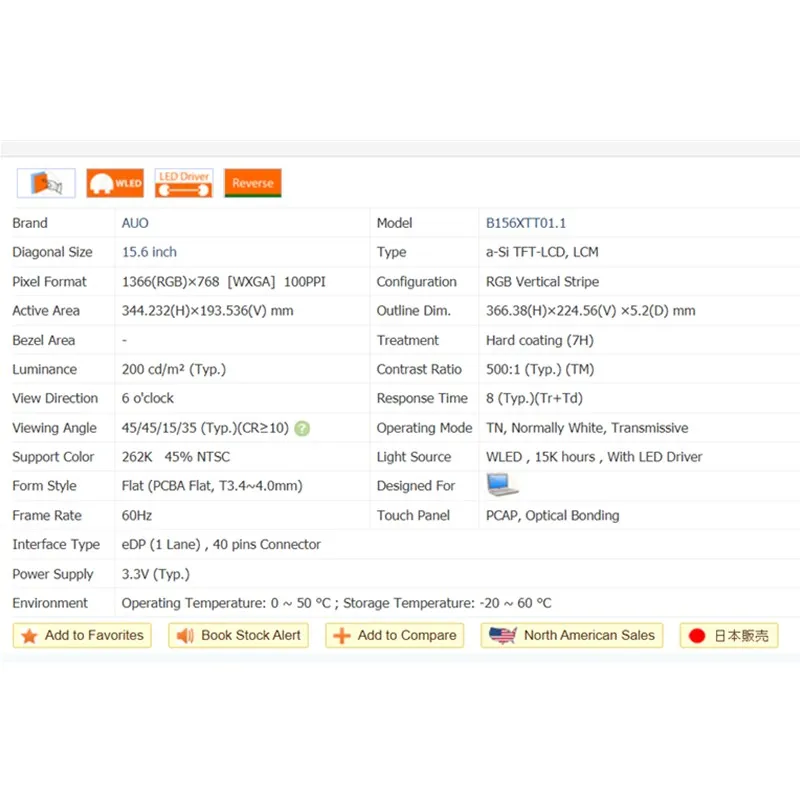Click the Interface Type row label

tap(56, 544)
